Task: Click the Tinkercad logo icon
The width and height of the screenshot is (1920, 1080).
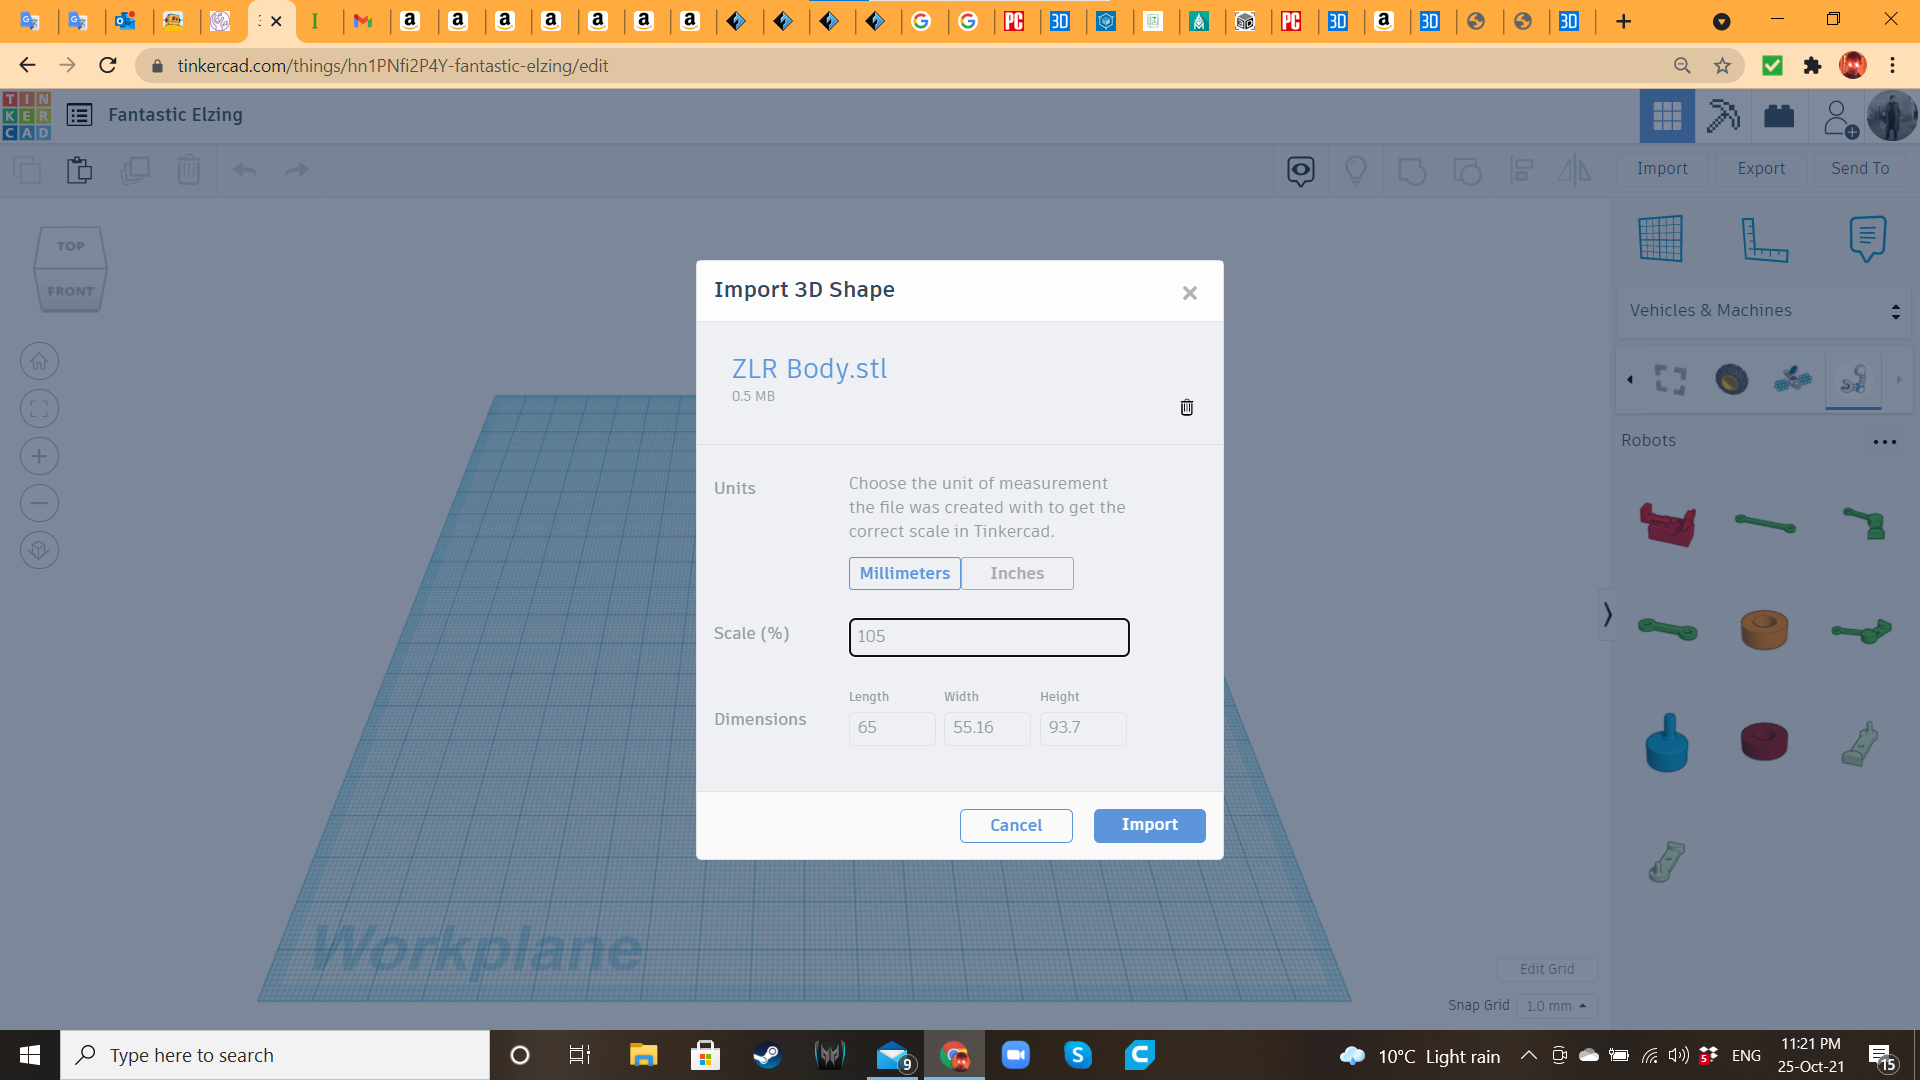Action: [x=27, y=115]
